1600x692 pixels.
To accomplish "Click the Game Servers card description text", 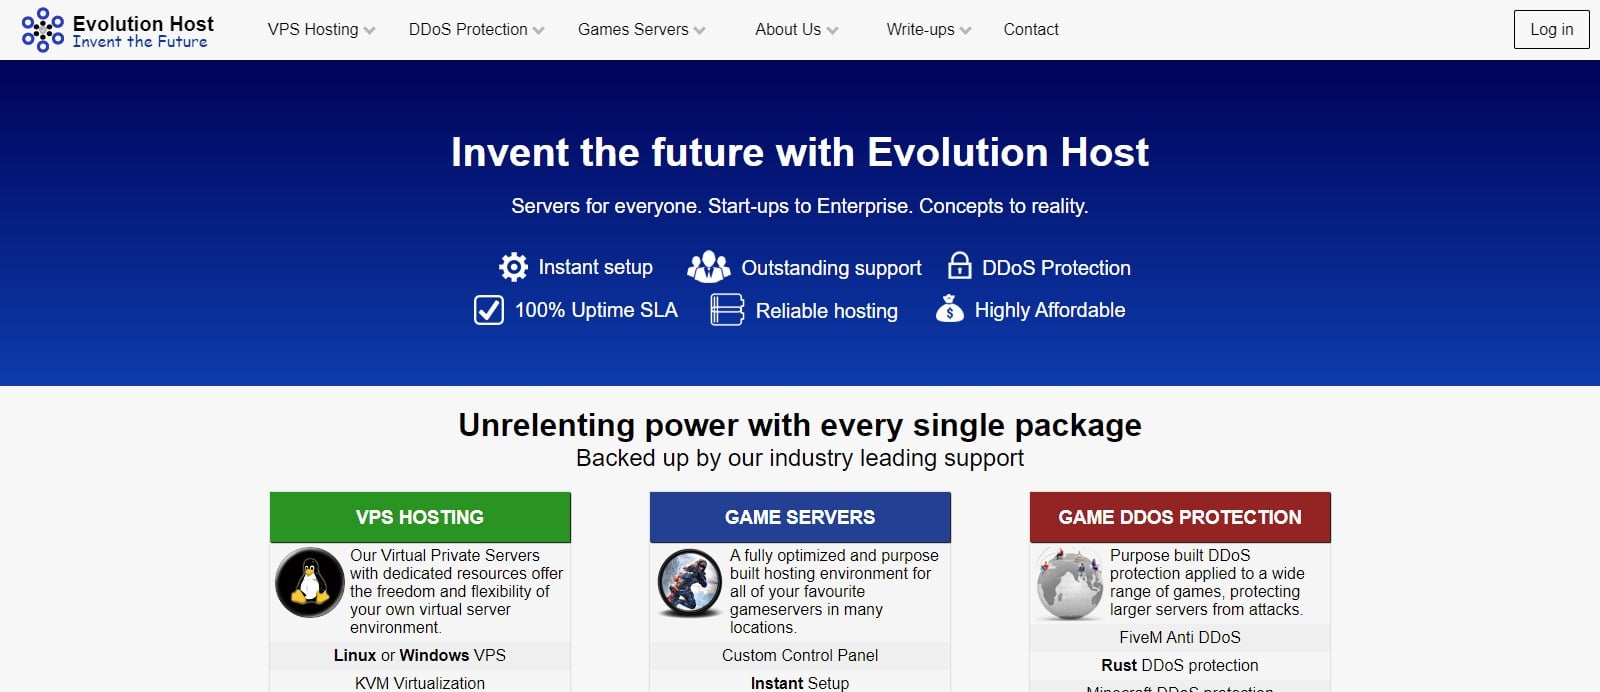I will click(x=834, y=591).
